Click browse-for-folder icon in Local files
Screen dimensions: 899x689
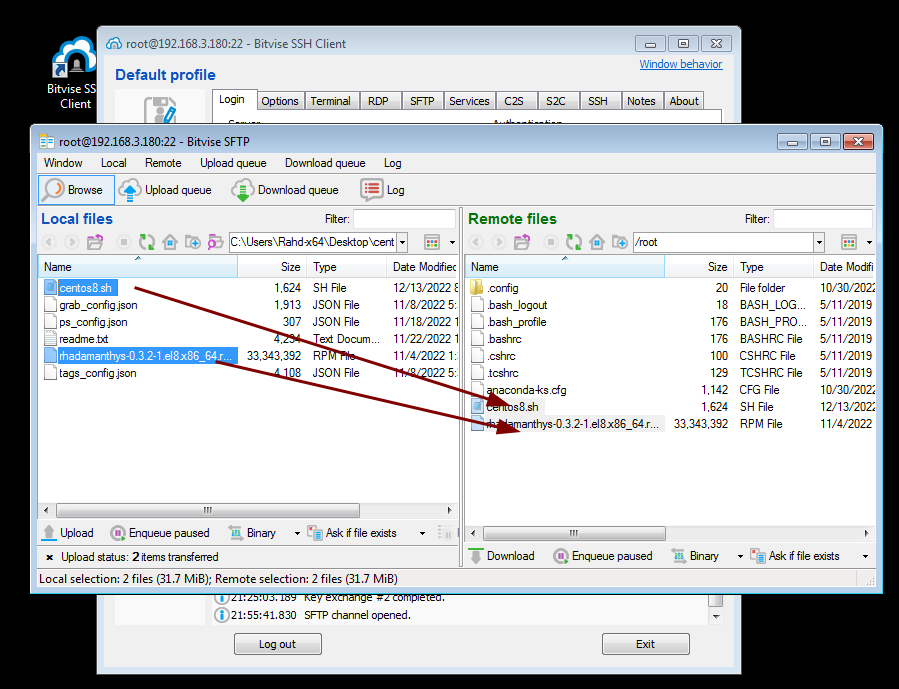click(215, 242)
